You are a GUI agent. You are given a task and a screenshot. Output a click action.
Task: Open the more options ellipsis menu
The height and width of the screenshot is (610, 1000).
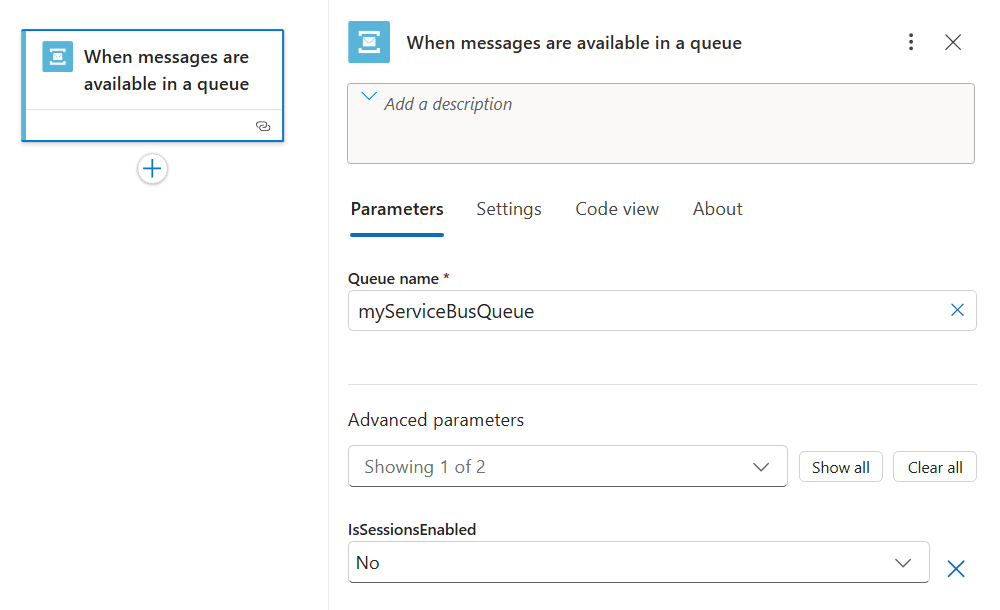[911, 42]
